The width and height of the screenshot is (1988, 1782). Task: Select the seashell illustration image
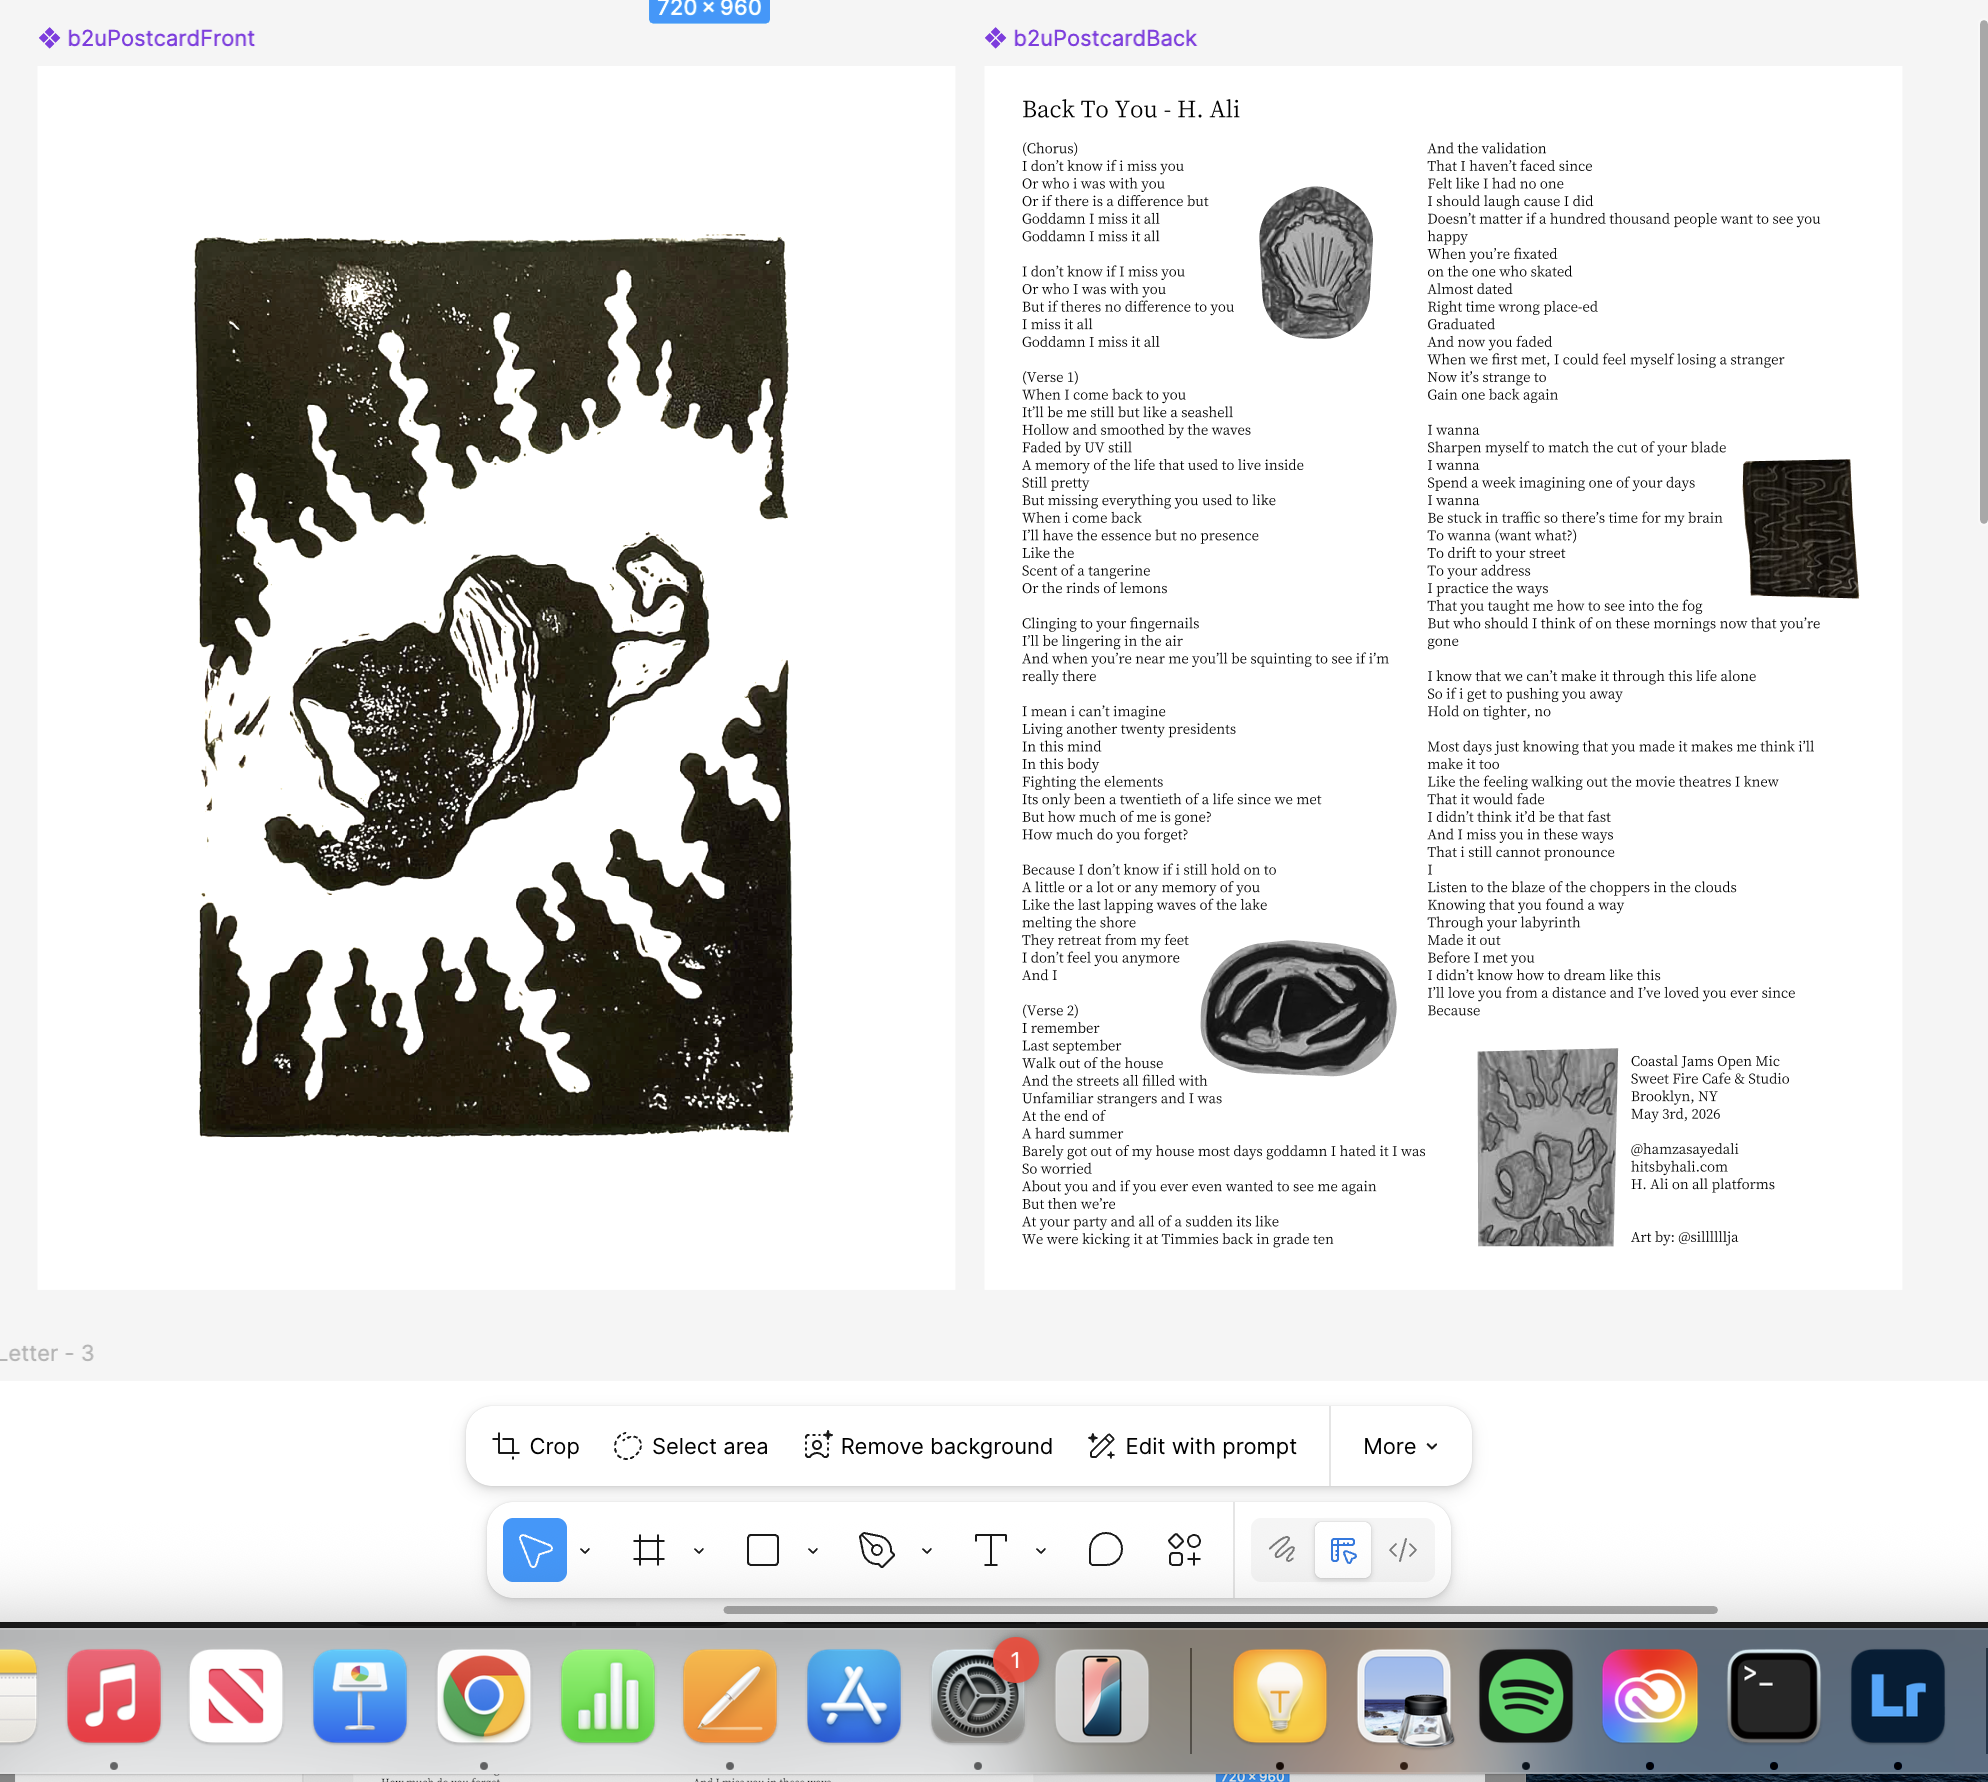(x=1315, y=262)
